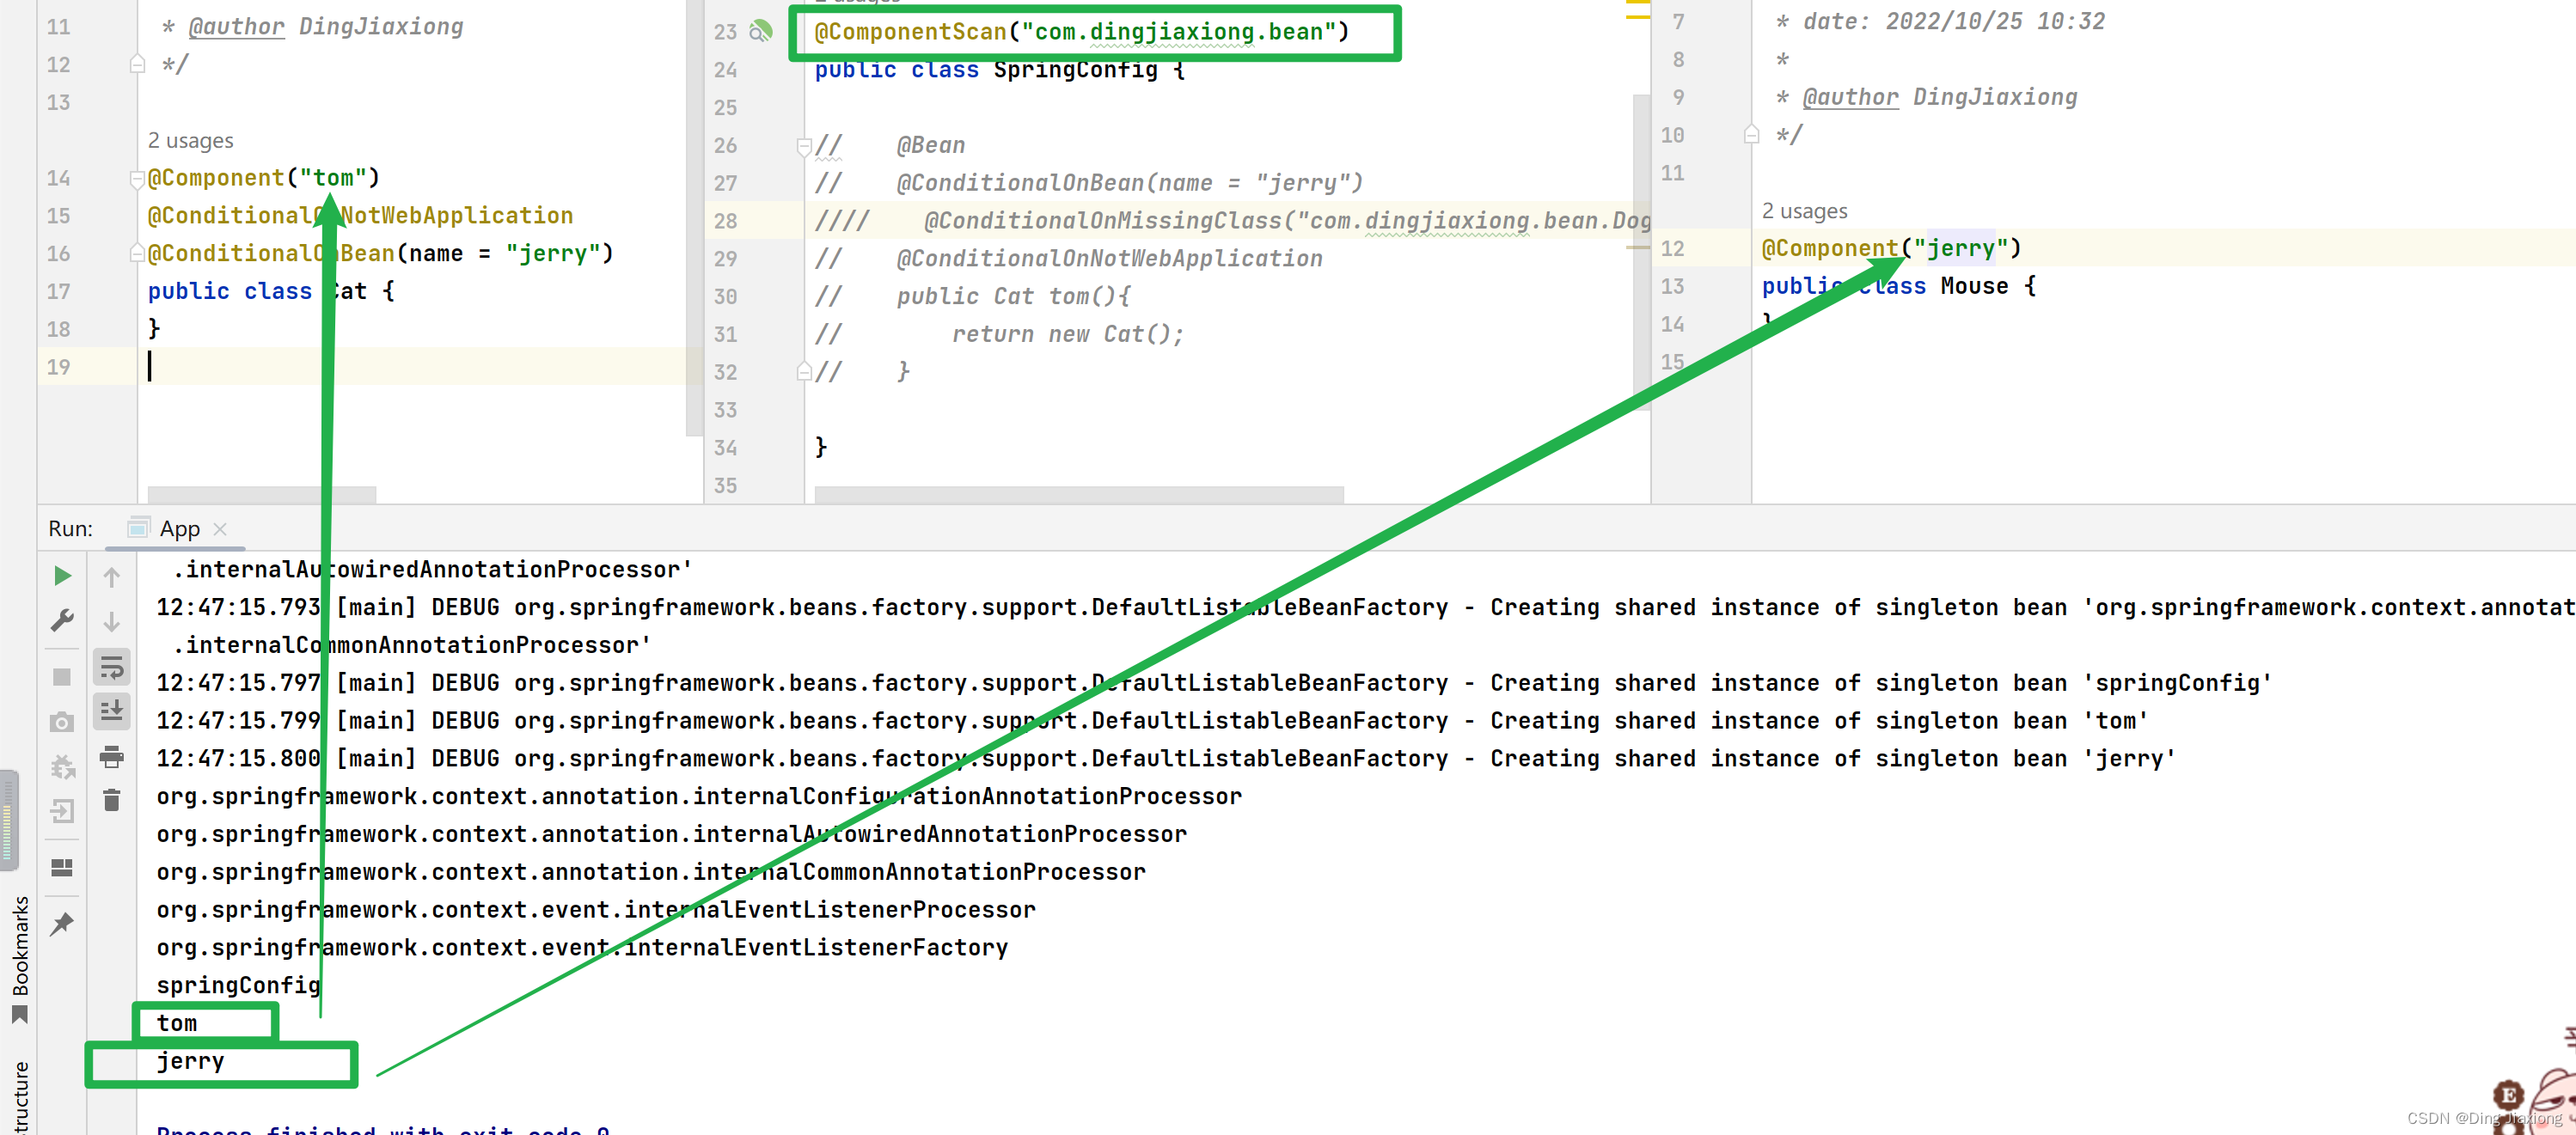This screenshot has width=2576, height=1135.
Task: Toggle soft-wrap in the console
Action: click(112, 667)
